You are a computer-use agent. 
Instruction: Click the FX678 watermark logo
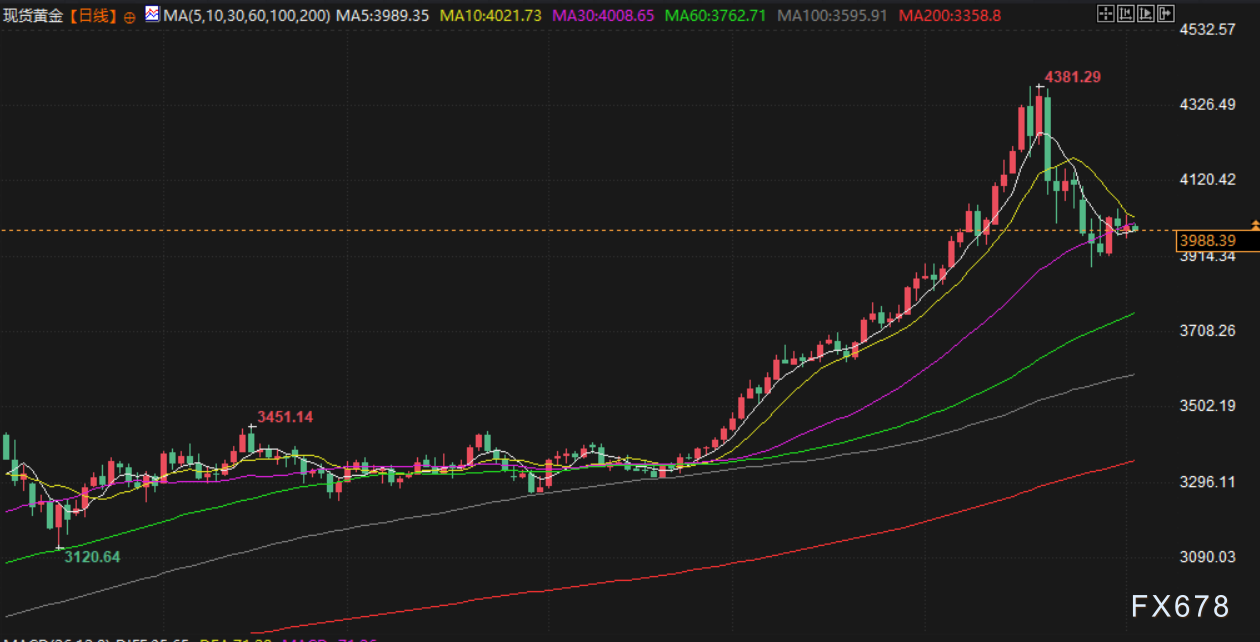[1180, 605]
